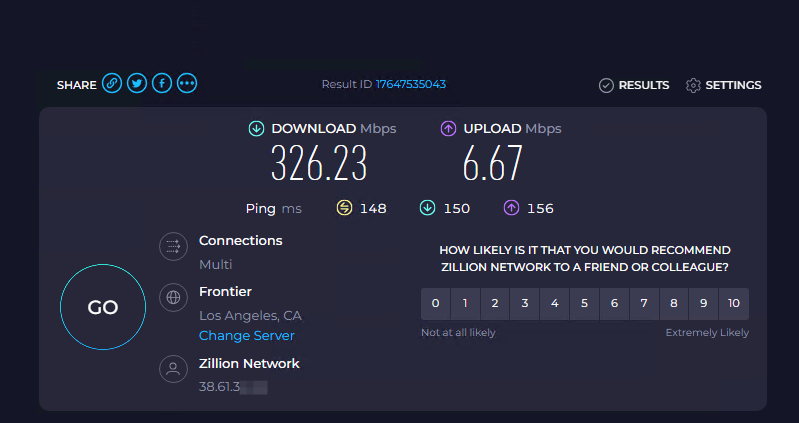Open more share options icon
This screenshot has height=423, width=799.
click(x=187, y=85)
